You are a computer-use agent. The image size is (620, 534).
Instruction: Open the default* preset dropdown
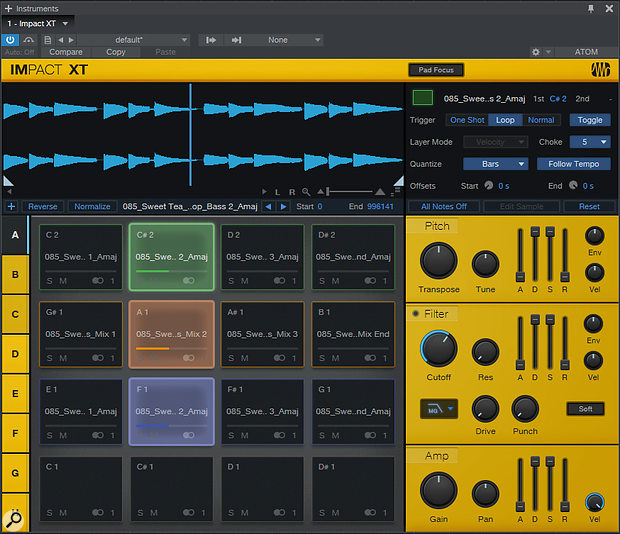click(x=134, y=40)
